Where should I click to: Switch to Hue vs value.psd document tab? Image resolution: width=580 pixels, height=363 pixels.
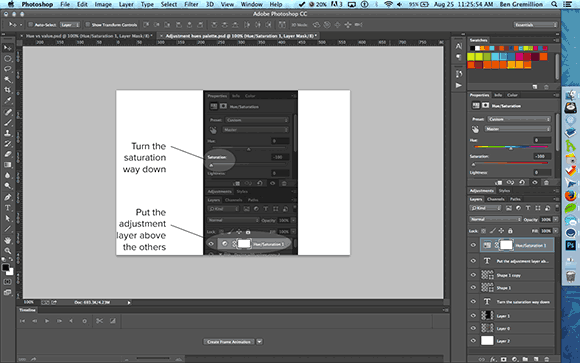click(88, 36)
